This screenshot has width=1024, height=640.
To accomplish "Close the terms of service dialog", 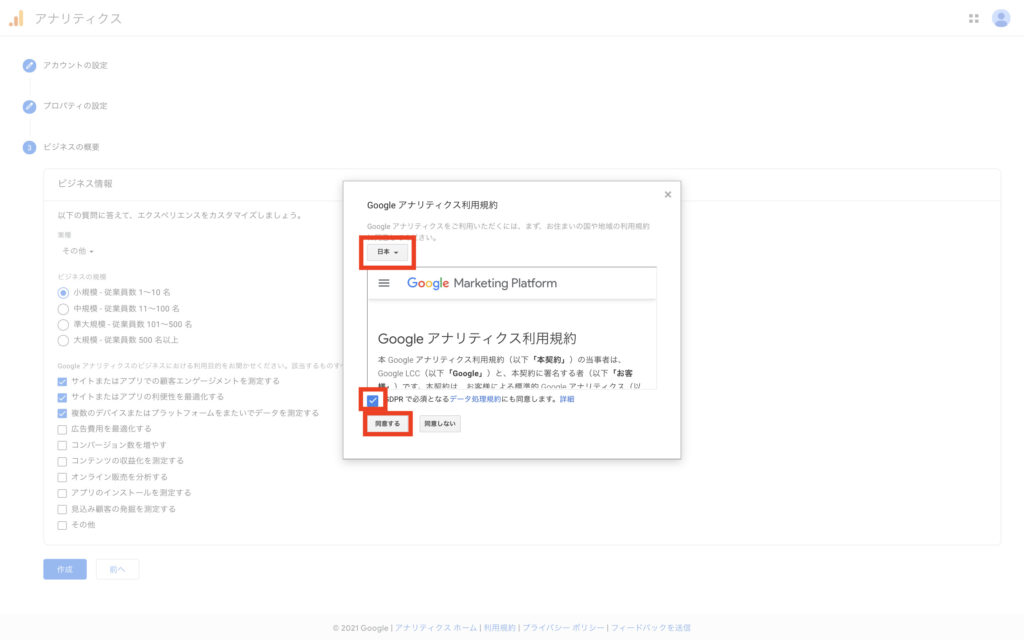I will (x=667, y=195).
